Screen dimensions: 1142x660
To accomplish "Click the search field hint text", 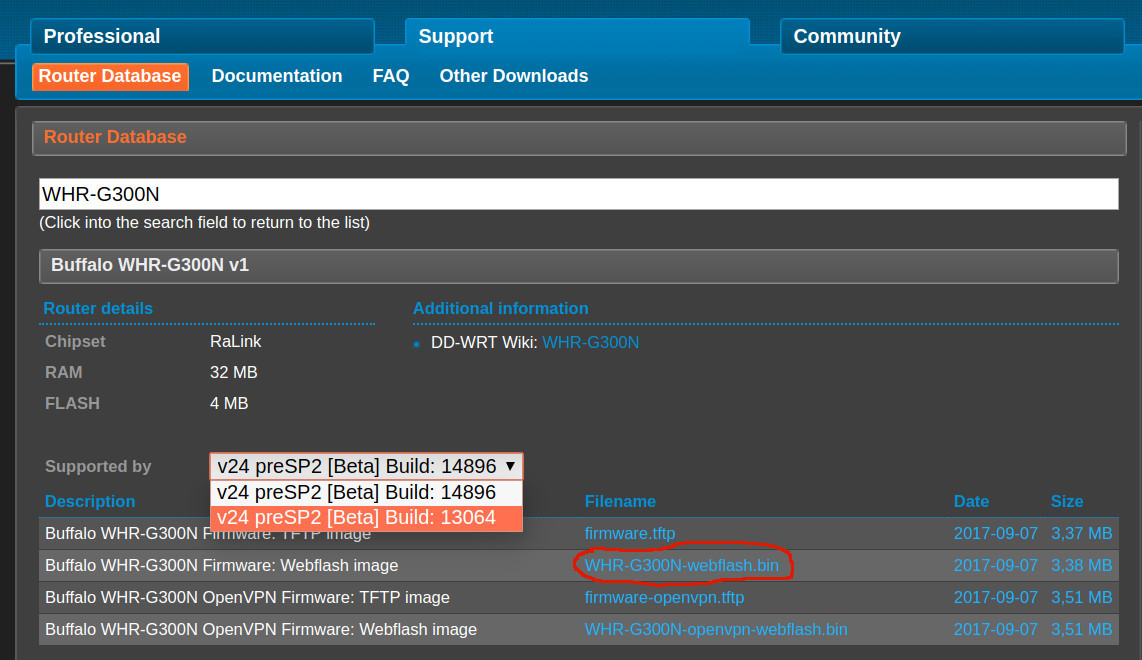I will point(205,222).
